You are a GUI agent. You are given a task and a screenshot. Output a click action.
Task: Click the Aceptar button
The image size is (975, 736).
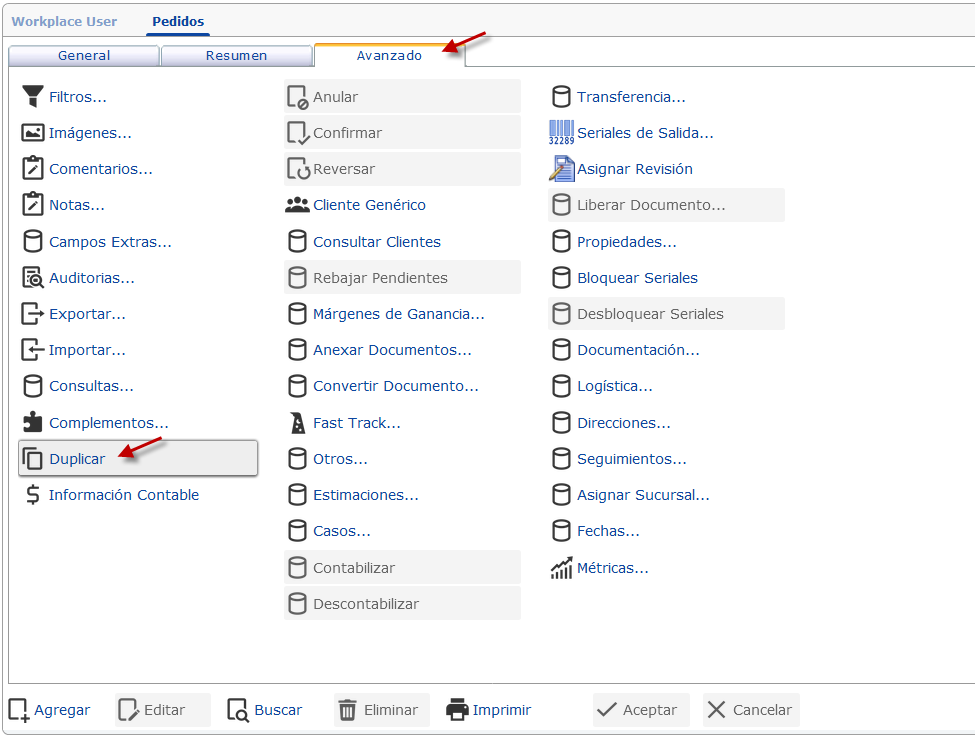[641, 709]
